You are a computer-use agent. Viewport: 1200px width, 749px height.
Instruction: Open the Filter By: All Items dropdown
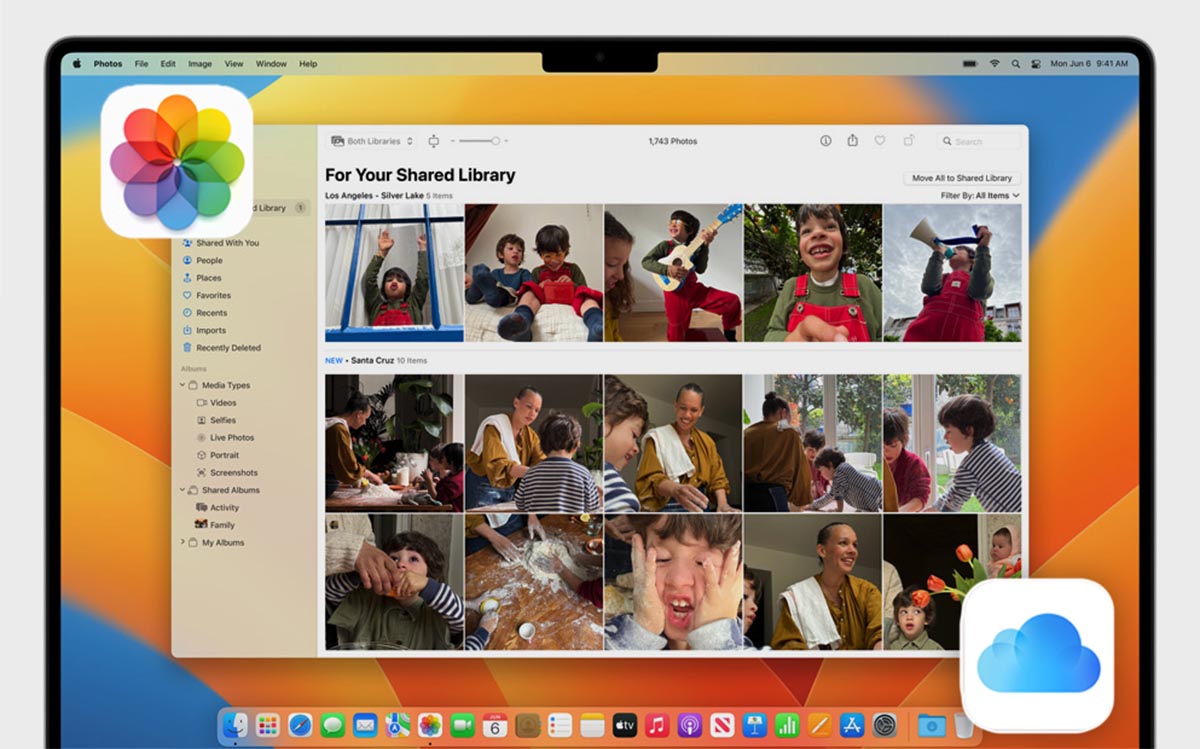[x=979, y=196]
